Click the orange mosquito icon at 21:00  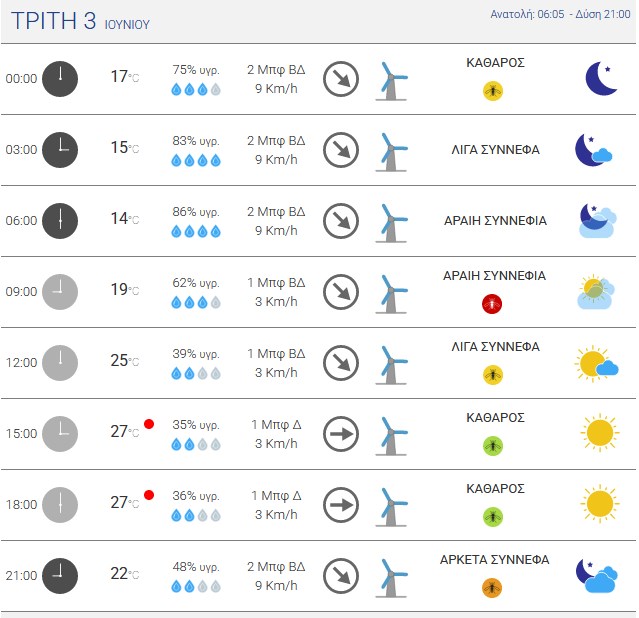492,588
